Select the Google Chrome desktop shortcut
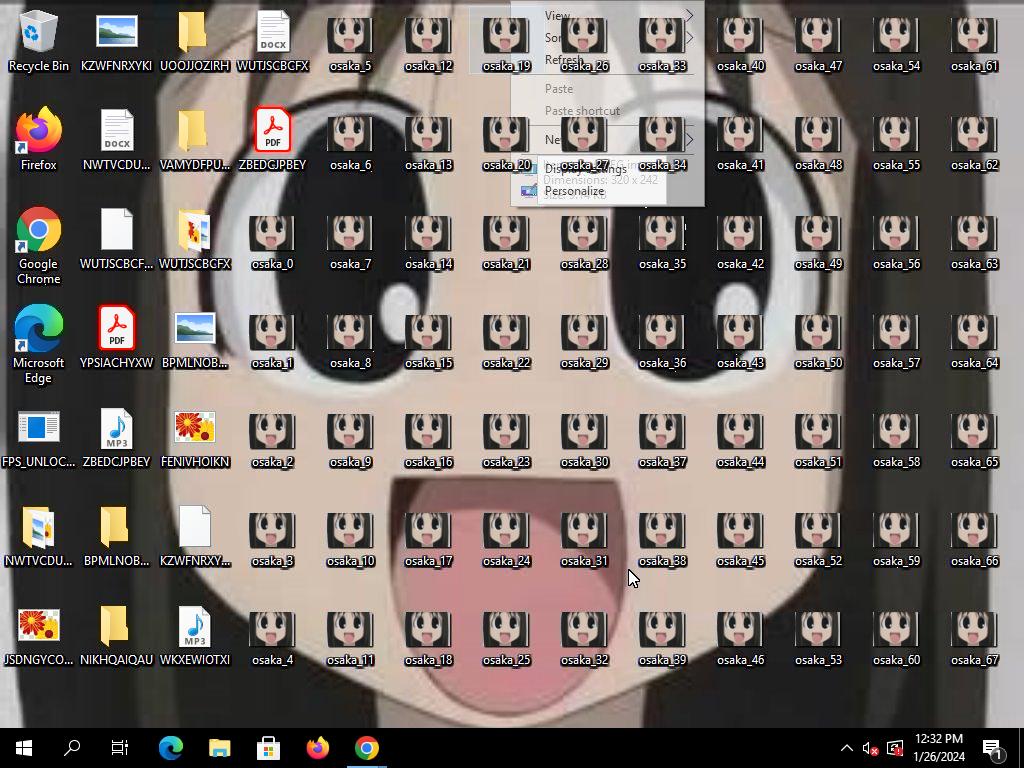Screen dimensions: 1024x768 click(39, 246)
